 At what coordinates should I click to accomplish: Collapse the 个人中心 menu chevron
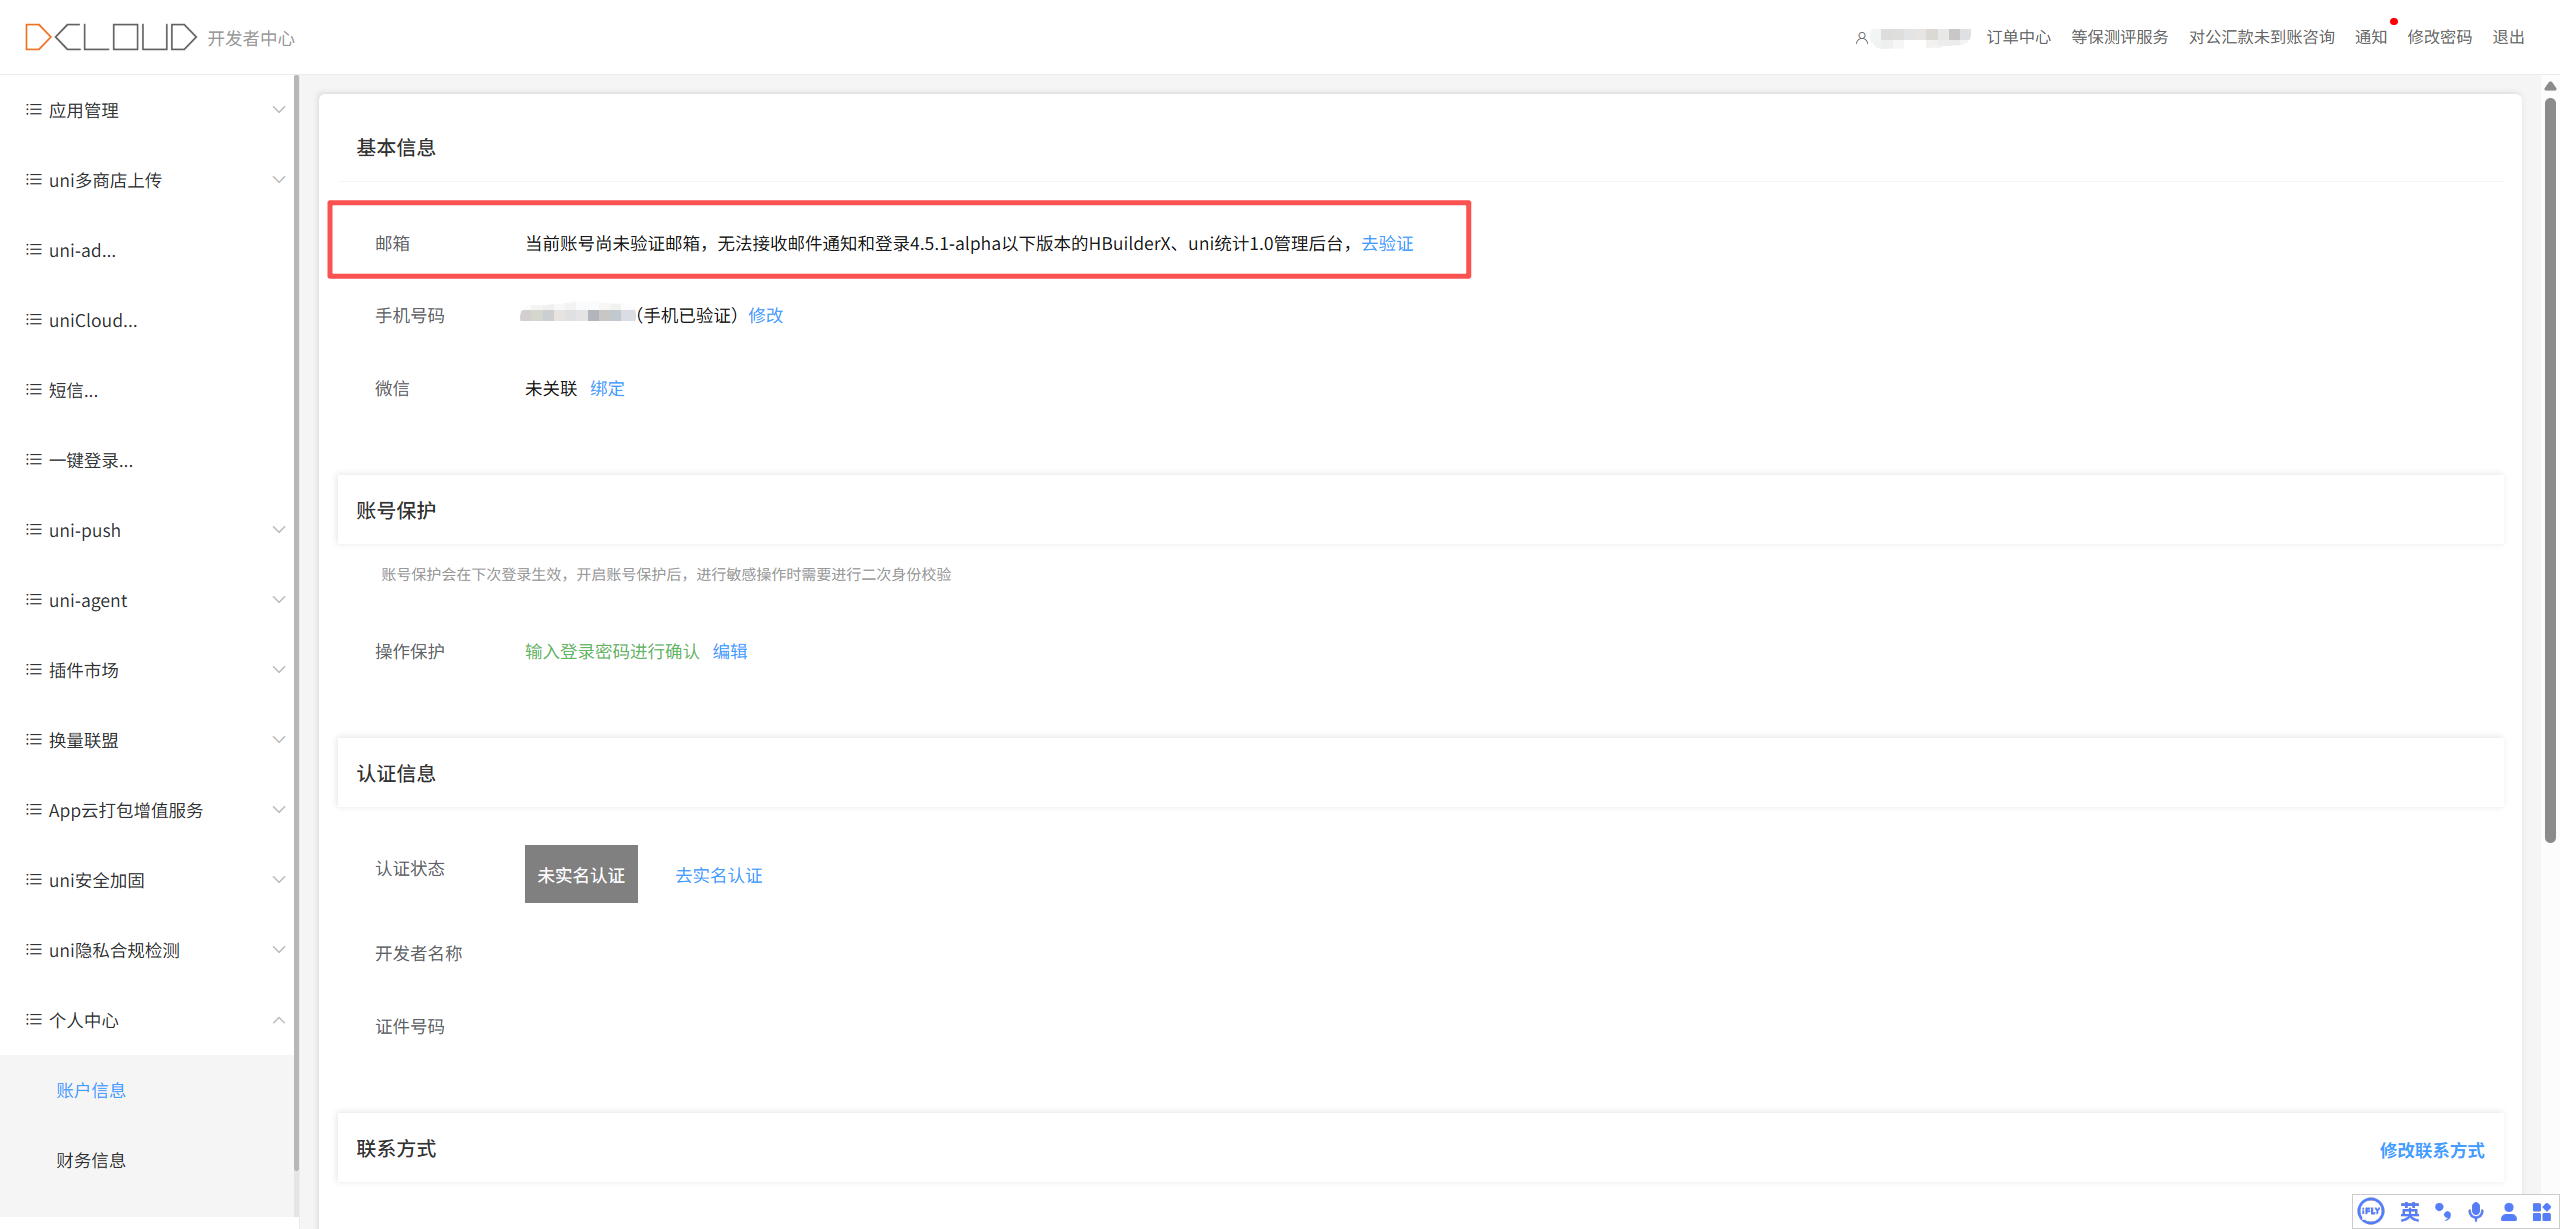click(x=279, y=1020)
